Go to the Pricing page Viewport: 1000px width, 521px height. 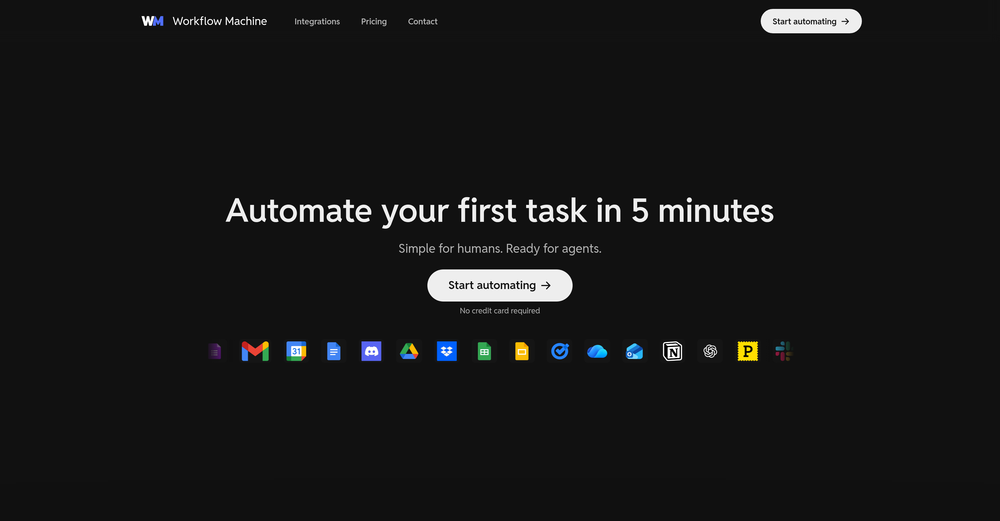(374, 21)
